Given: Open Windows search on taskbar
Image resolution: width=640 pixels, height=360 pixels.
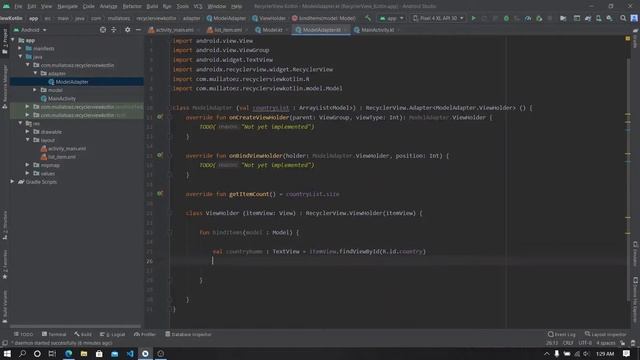Looking at the screenshot, I should click(x=22, y=353).
